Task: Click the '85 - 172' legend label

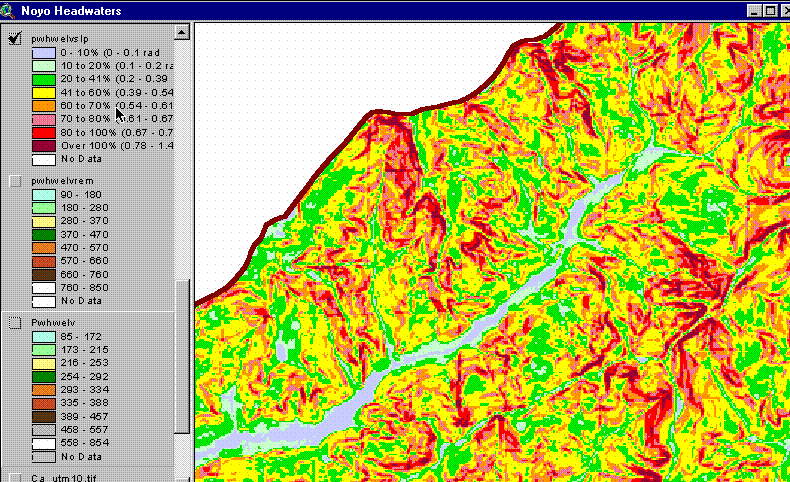Action: click(81, 336)
